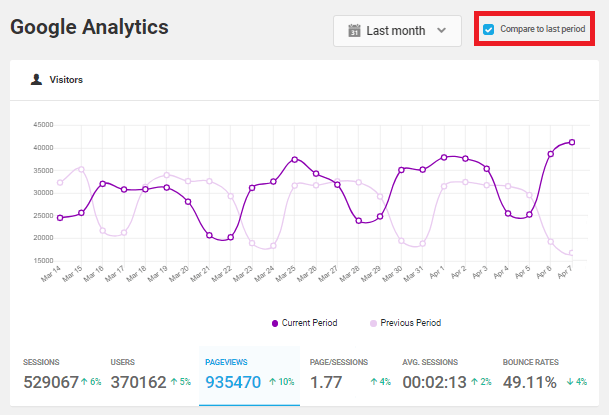Select the Users metric tab

[151, 376]
